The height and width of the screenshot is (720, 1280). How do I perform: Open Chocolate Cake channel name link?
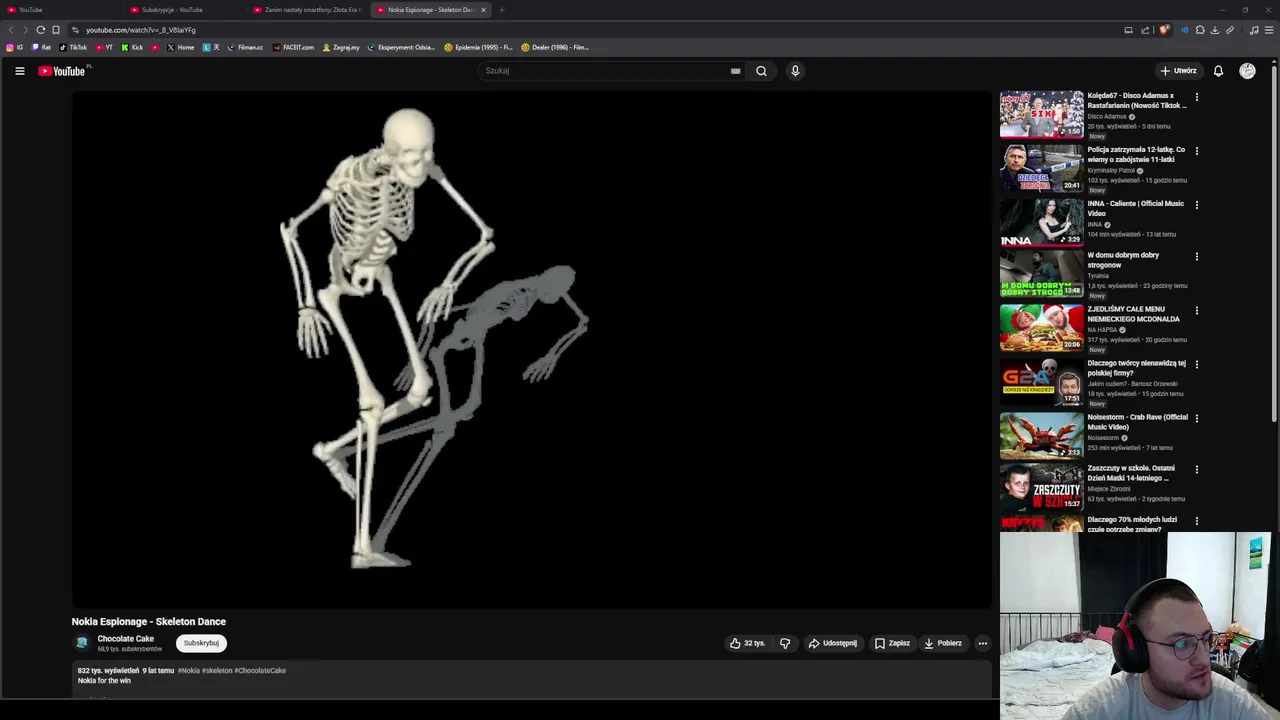tap(126, 639)
